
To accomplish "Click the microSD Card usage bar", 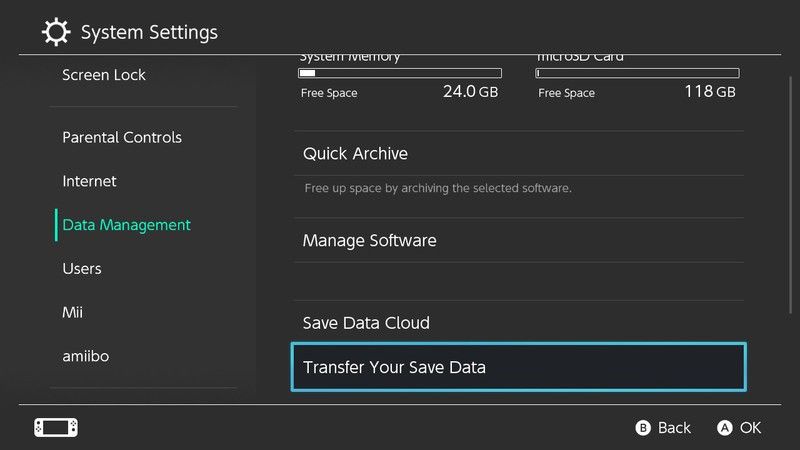I will click(637, 73).
